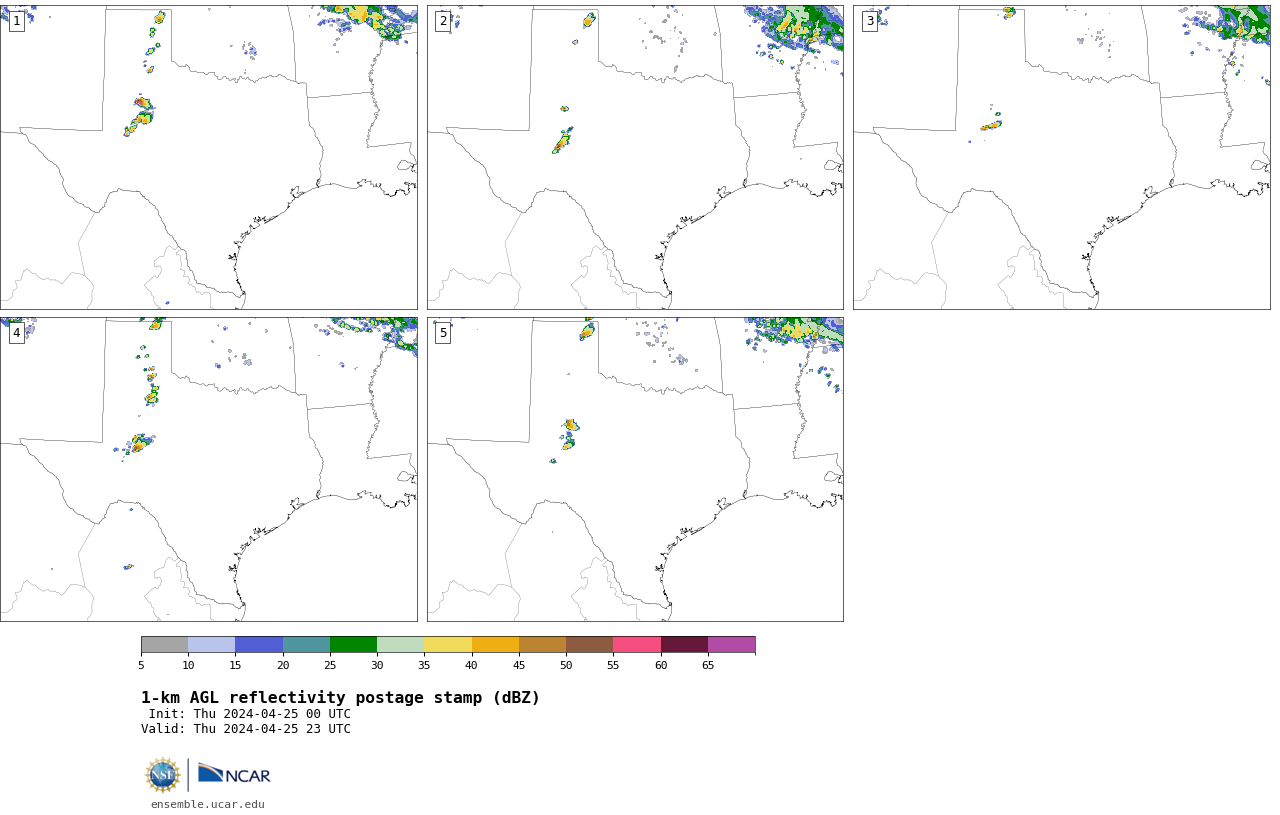Click the brown 50-55 dBZ swatch
Image resolution: width=1280 pixels, height=815 pixels.
[589, 644]
